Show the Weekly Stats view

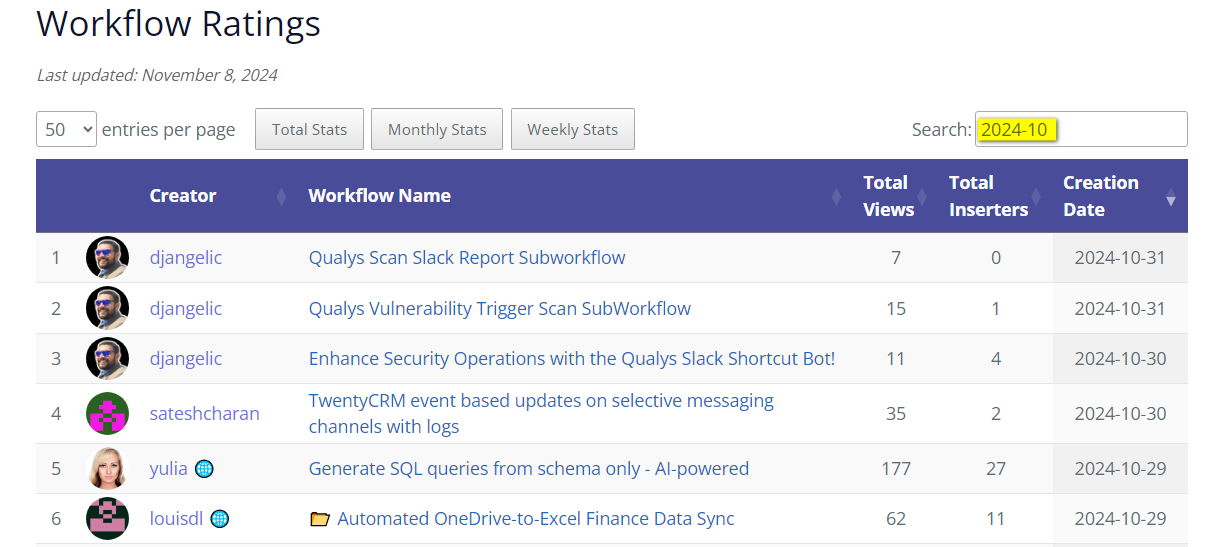(573, 129)
